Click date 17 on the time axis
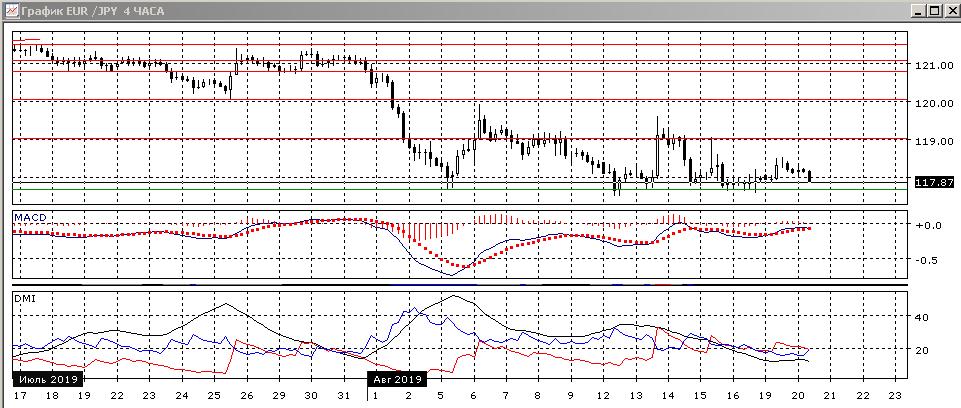The width and height of the screenshot is (961, 408). [20, 396]
